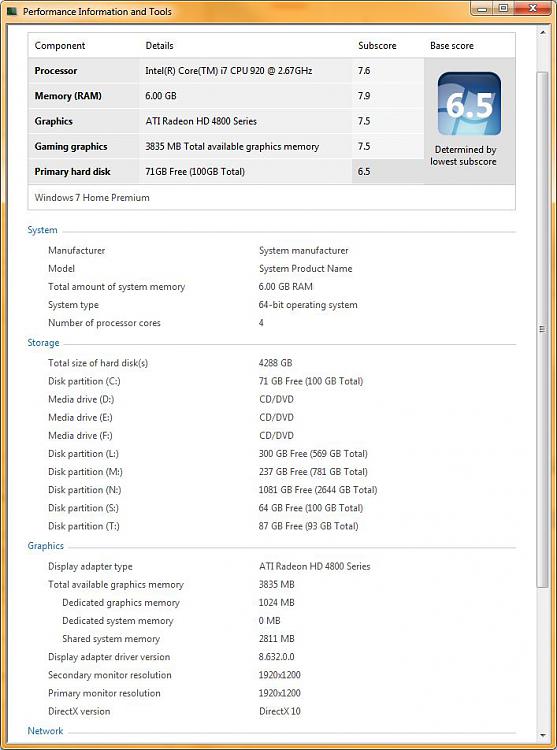Click the Base score column header
The height and width of the screenshot is (750, 557).
click(x=452, y=46)
